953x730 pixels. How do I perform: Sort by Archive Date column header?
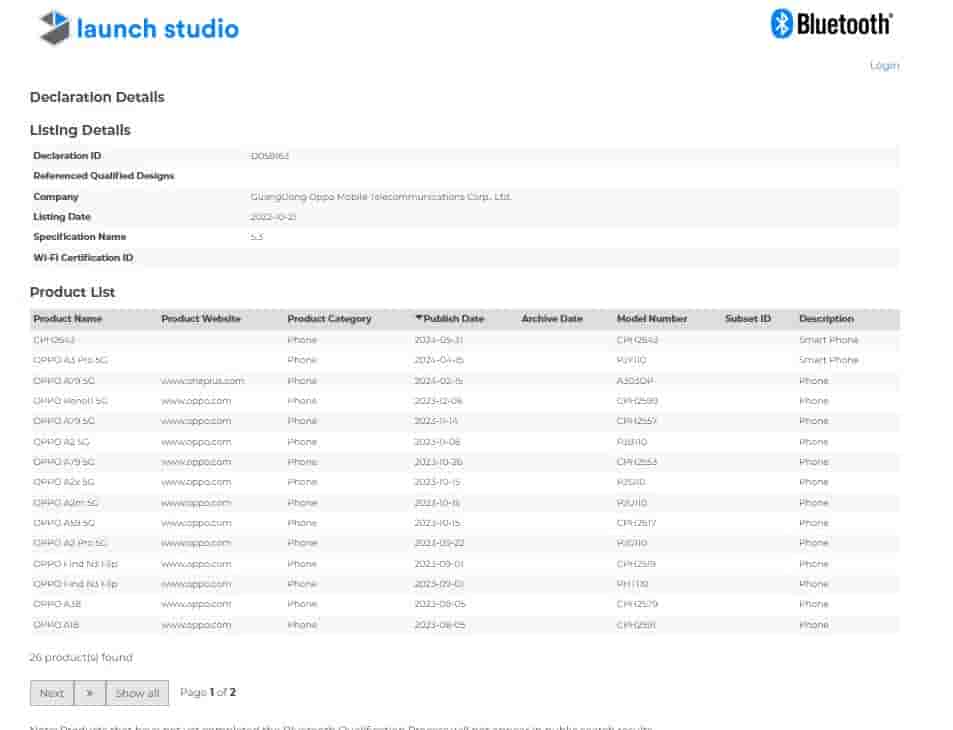[x=551, y=319]
